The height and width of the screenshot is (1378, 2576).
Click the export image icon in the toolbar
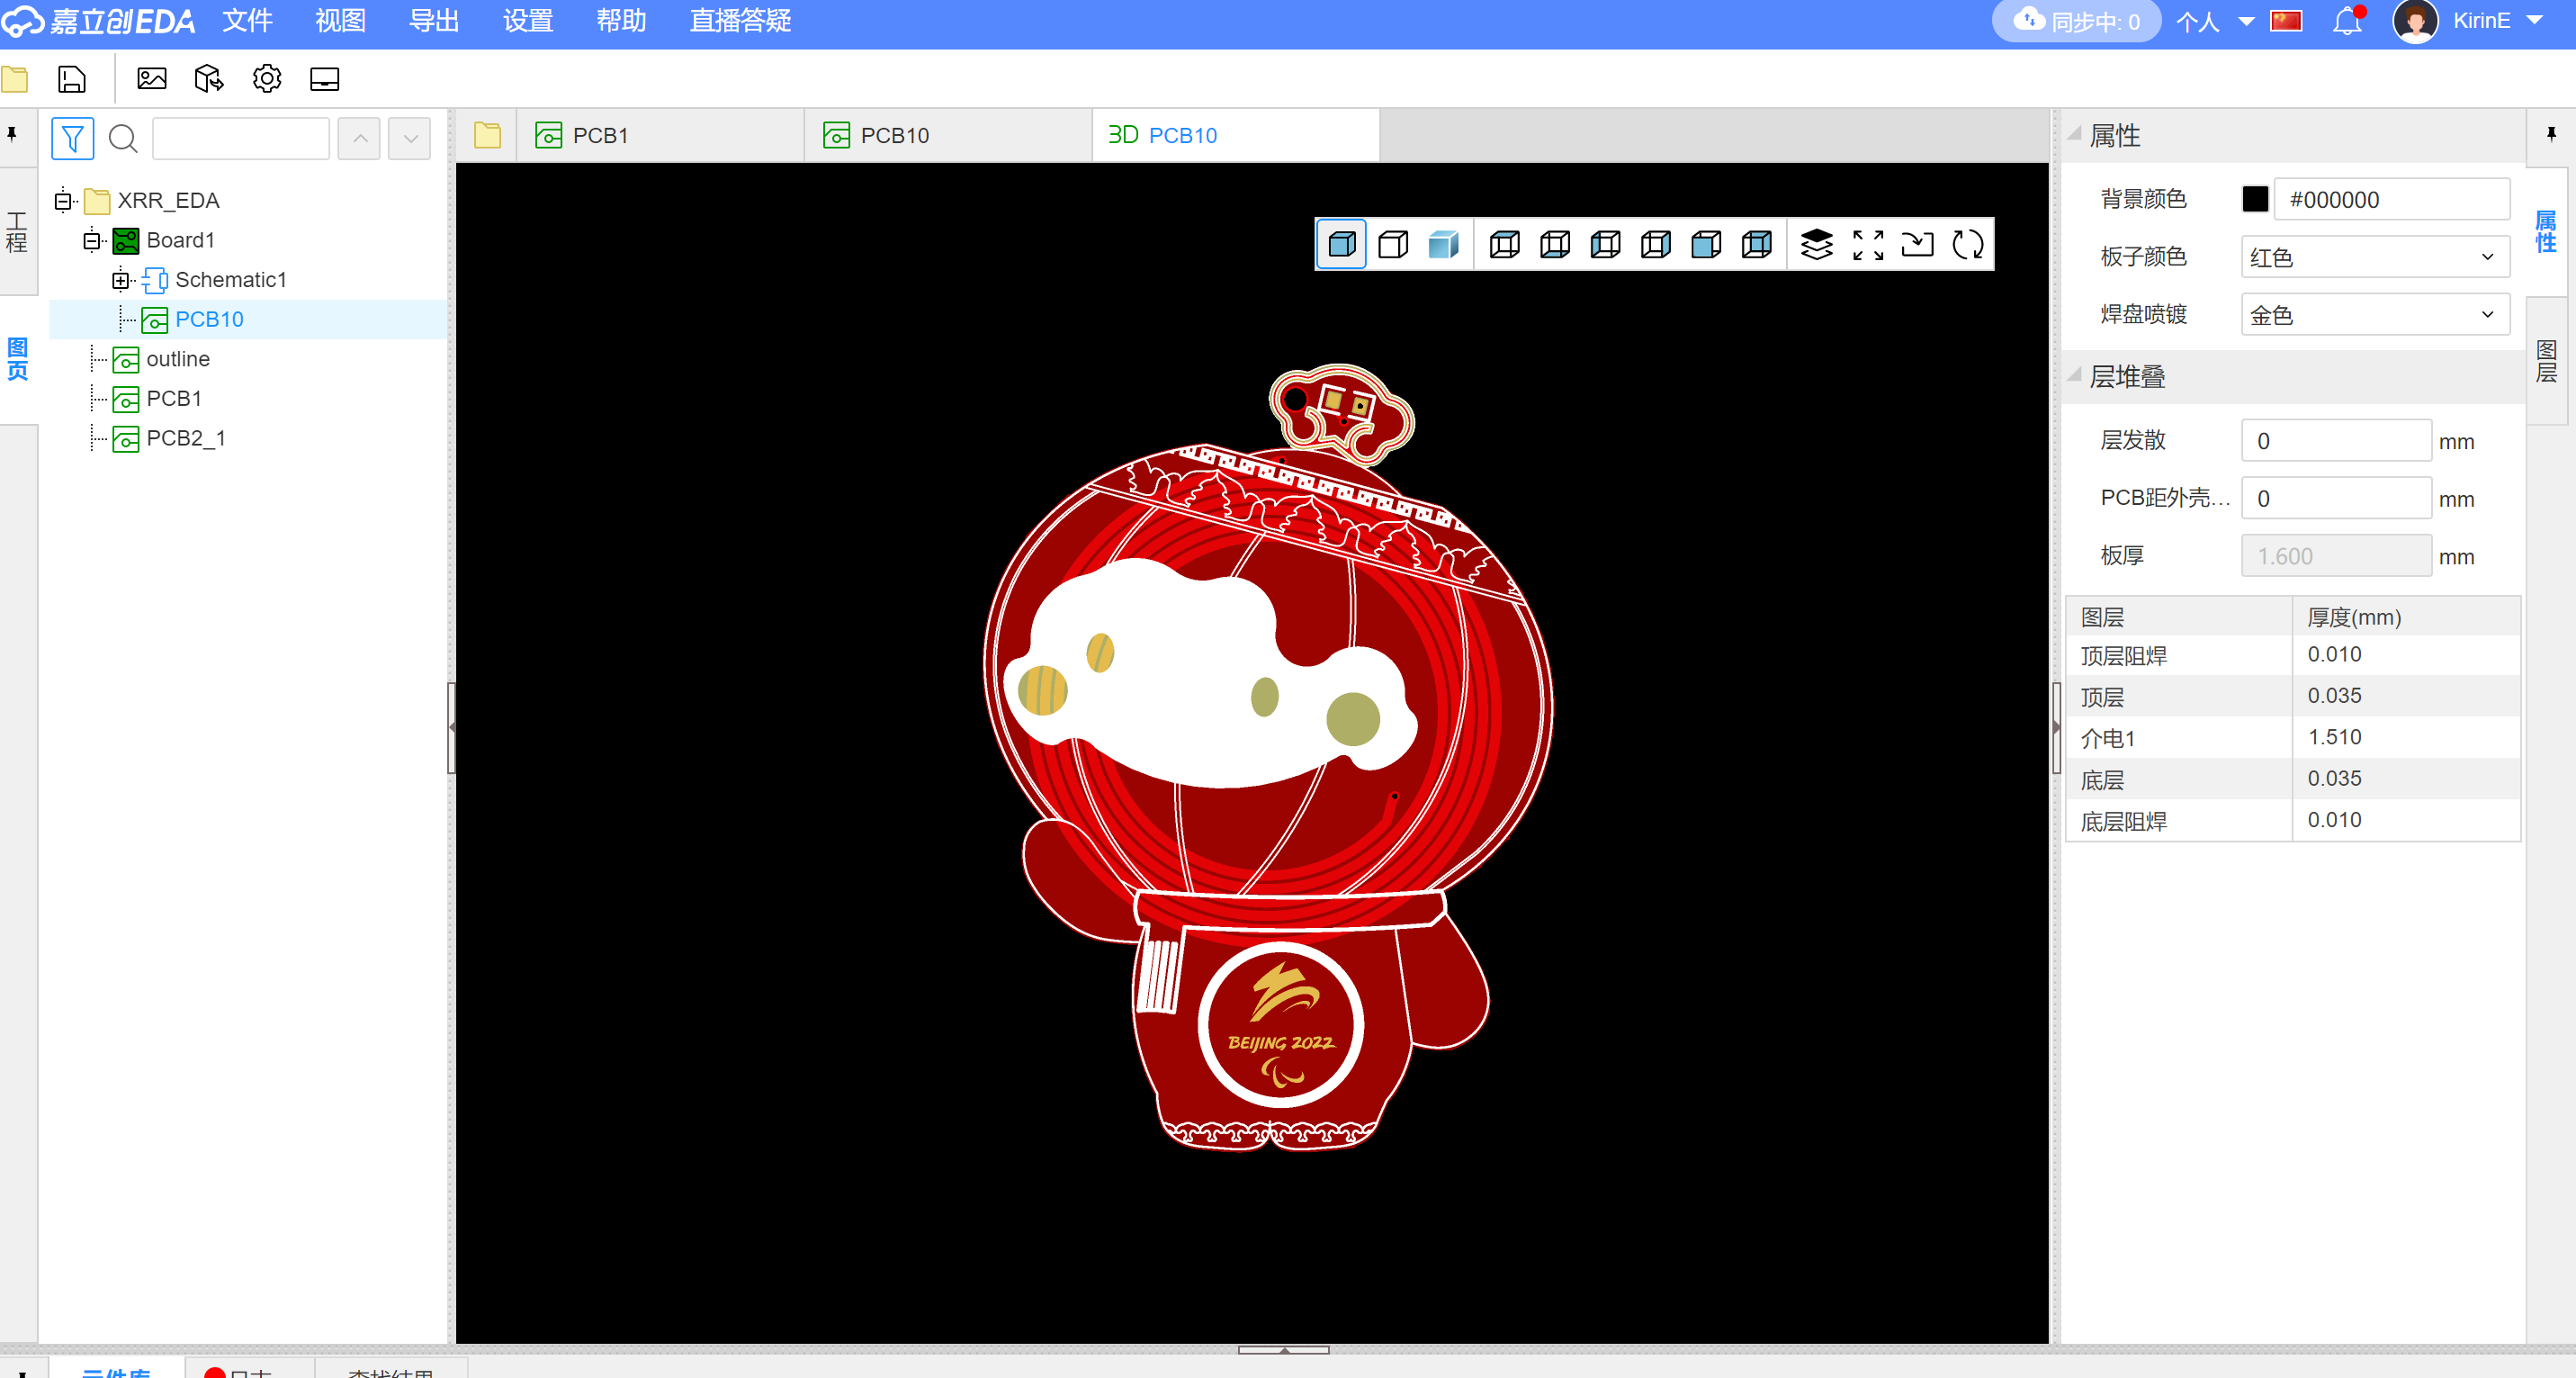(x=152, y=78)
